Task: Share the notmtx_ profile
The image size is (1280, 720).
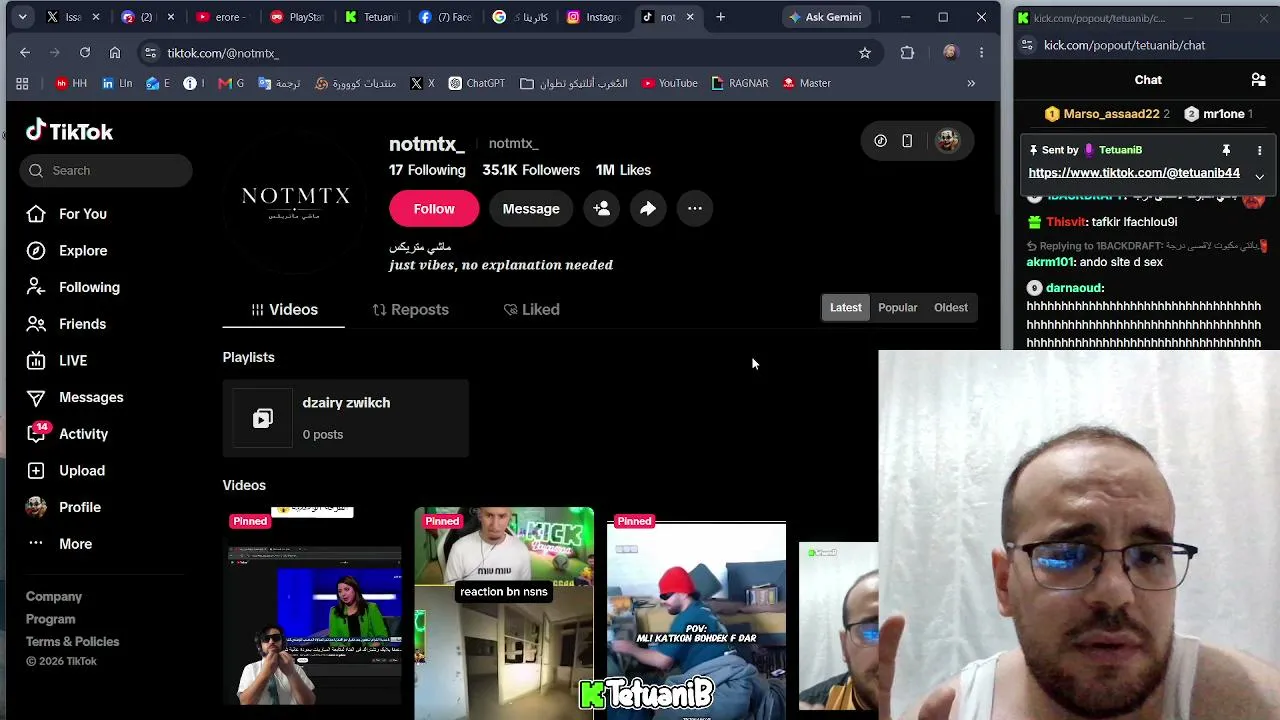Action: tap(648, 209)
